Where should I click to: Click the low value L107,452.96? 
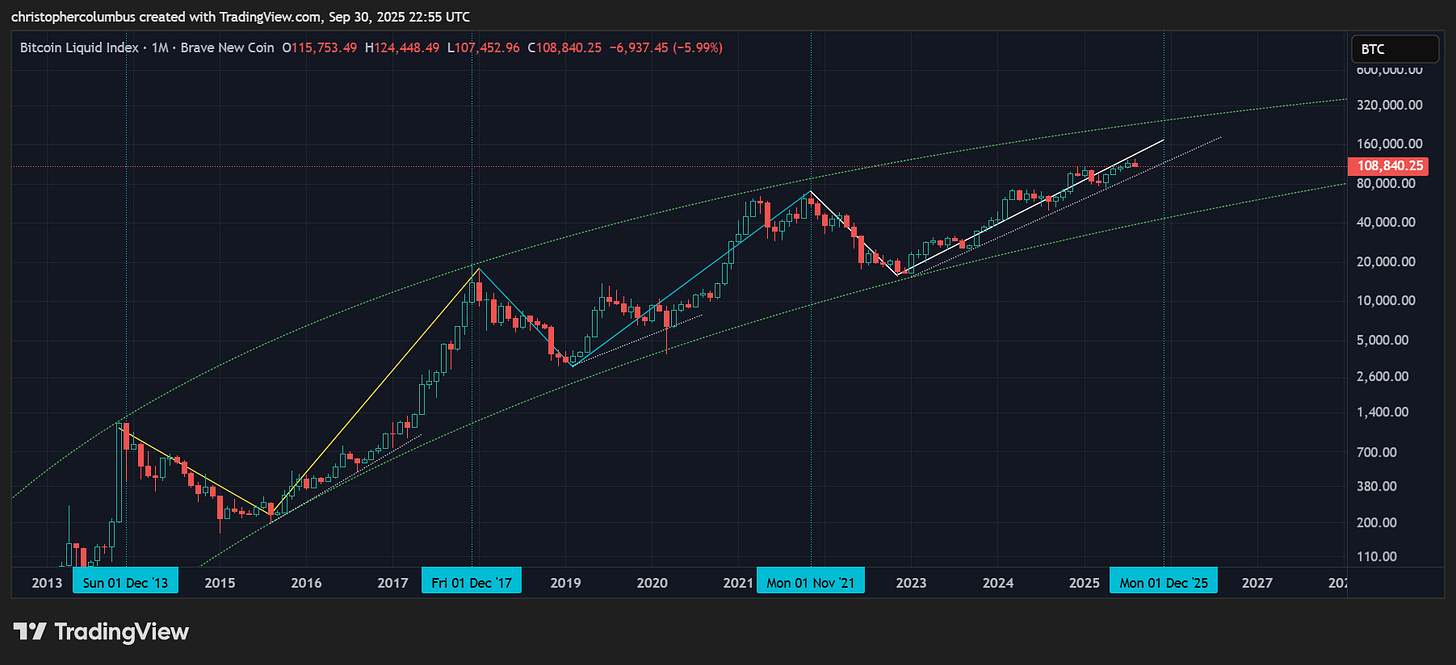point(483,48)
